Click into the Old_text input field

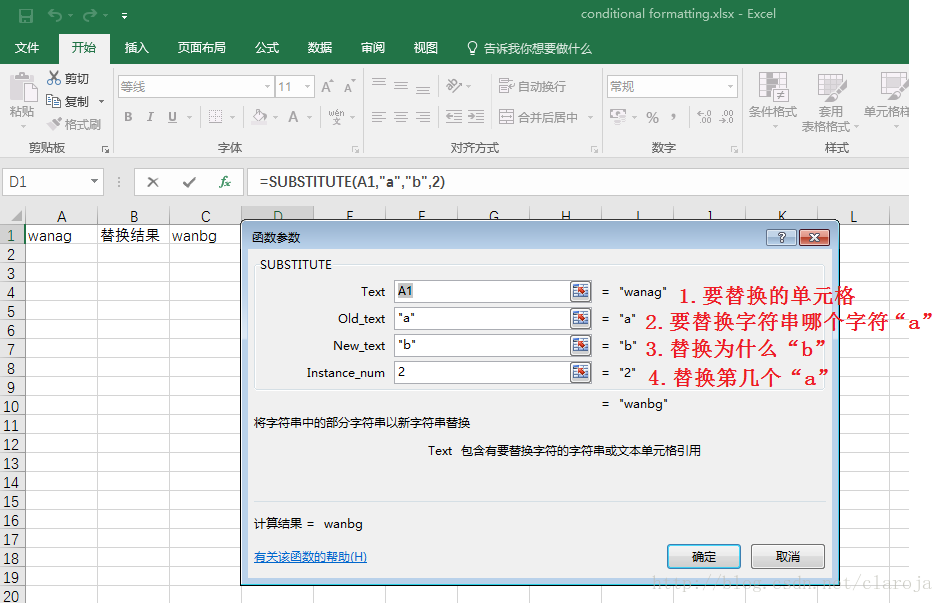(x=480, y=318)
